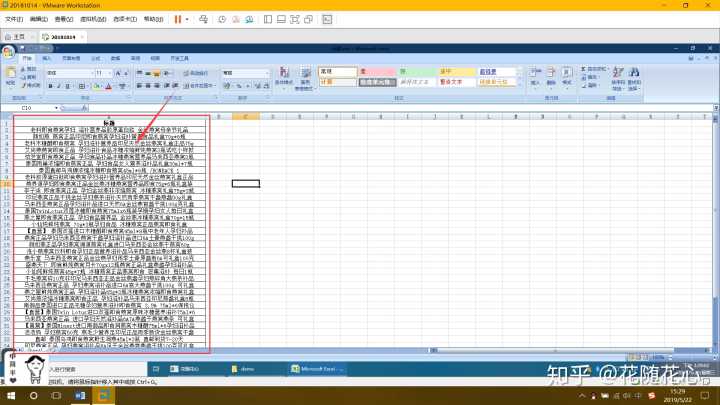This screenshot has width=720, height=405.
Task: Click the 开始 ribbon tab in Excel
Action: click(x=29, y=60)
